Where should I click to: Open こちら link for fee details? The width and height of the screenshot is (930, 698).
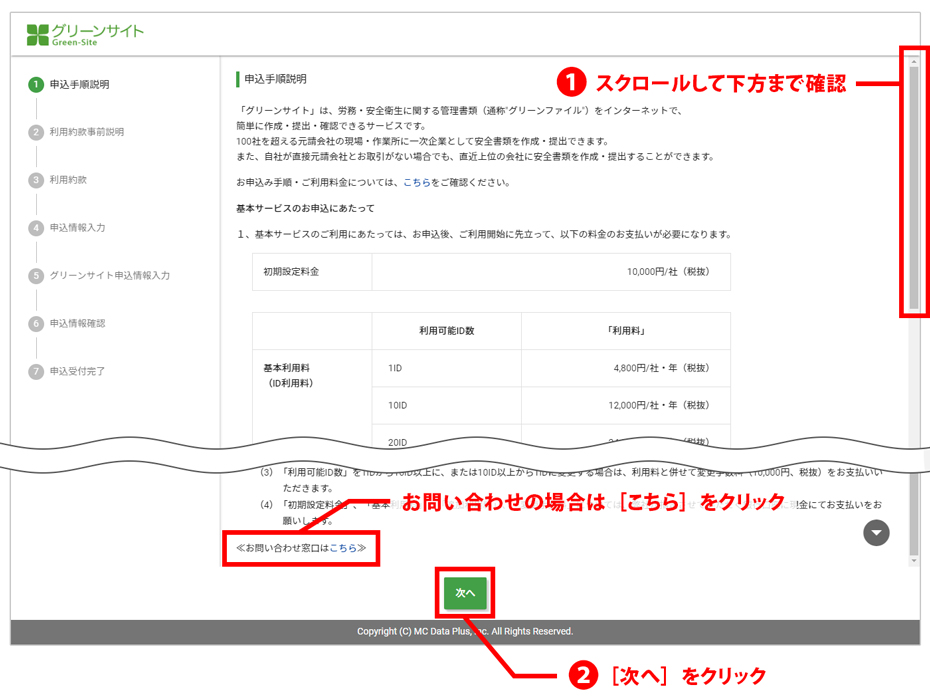417,183
